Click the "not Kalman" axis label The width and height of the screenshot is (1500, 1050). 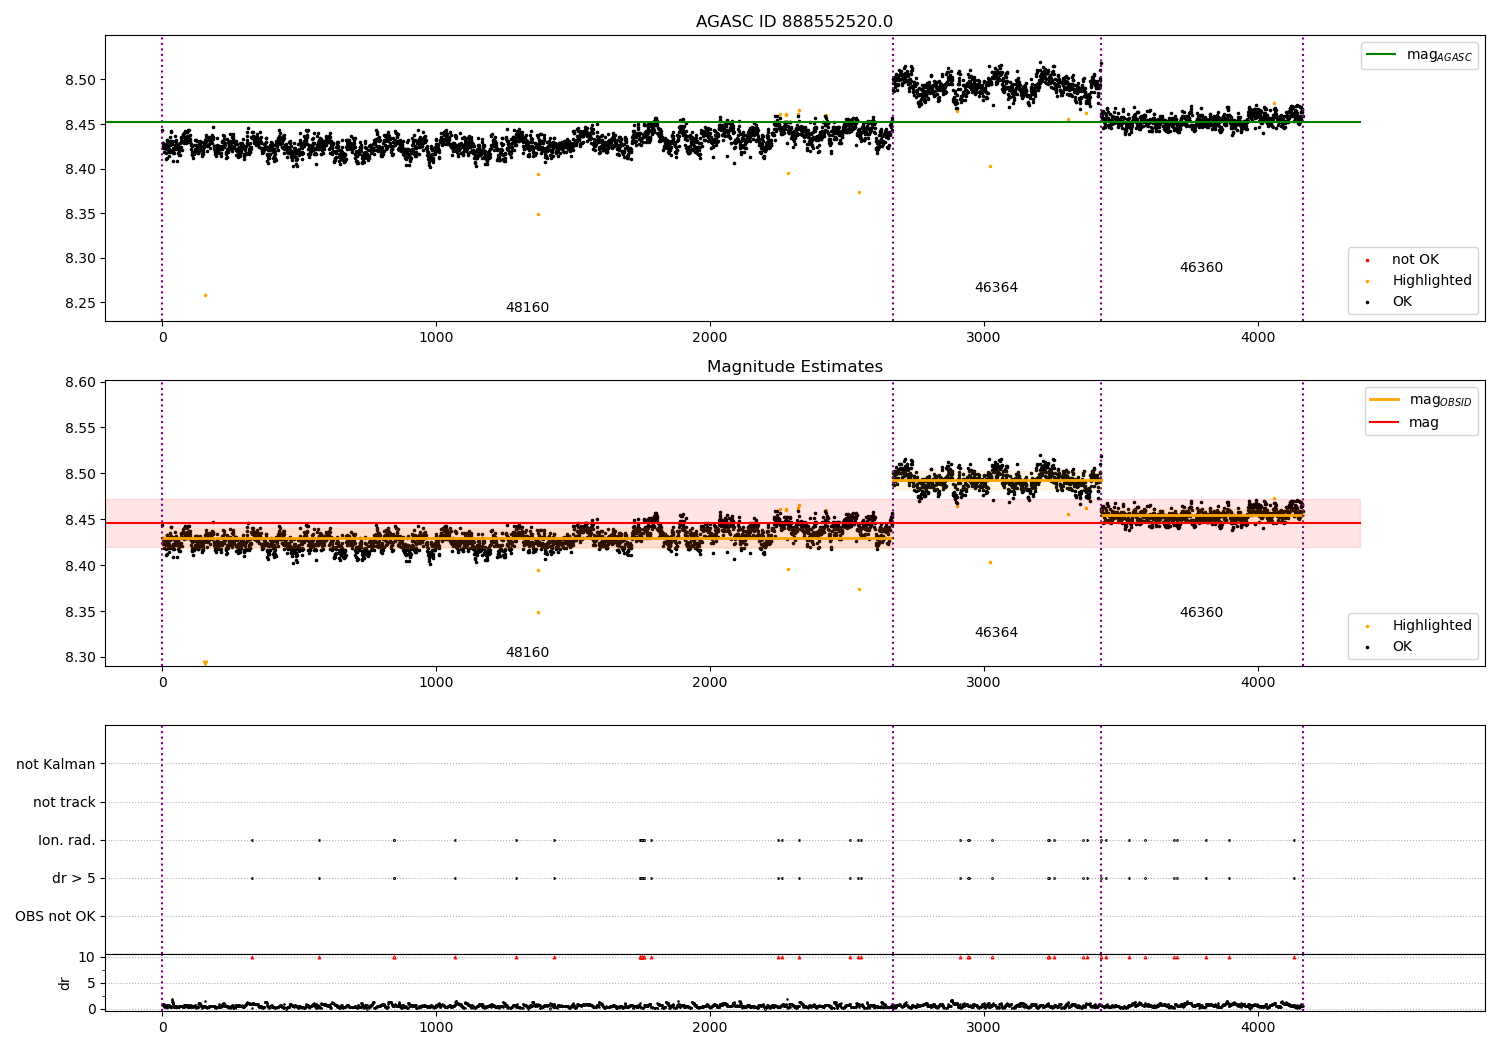tap(56, 765)
